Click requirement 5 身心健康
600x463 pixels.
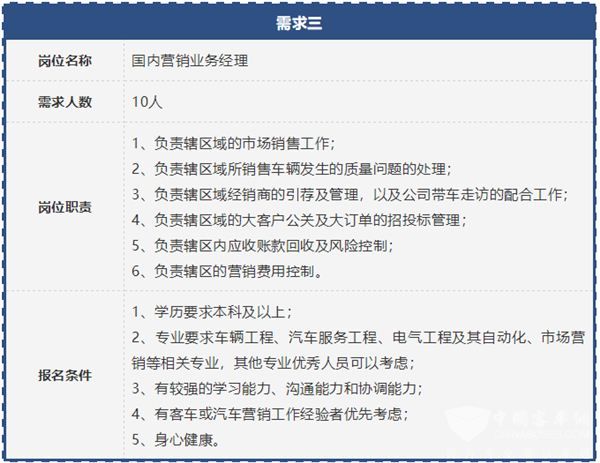click(x=175, y=440)
